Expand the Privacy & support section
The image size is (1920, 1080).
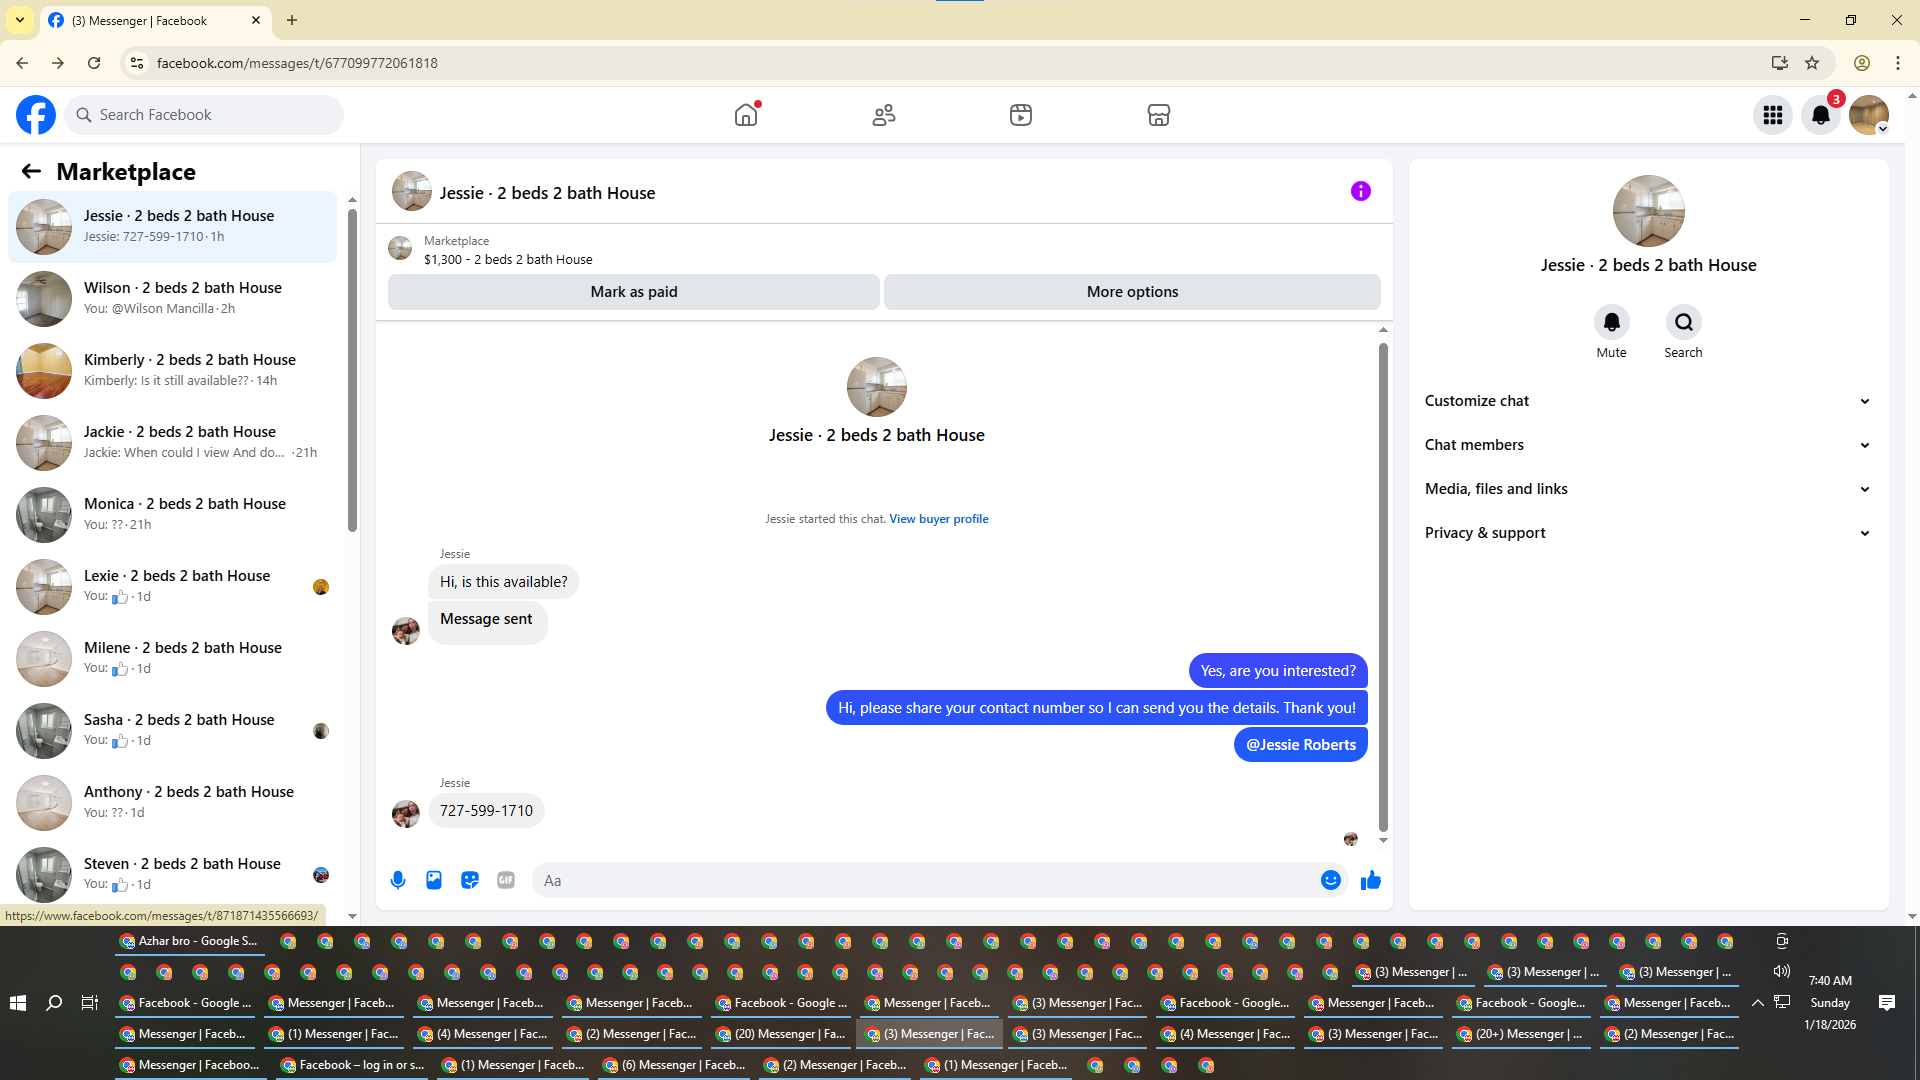1647,533
